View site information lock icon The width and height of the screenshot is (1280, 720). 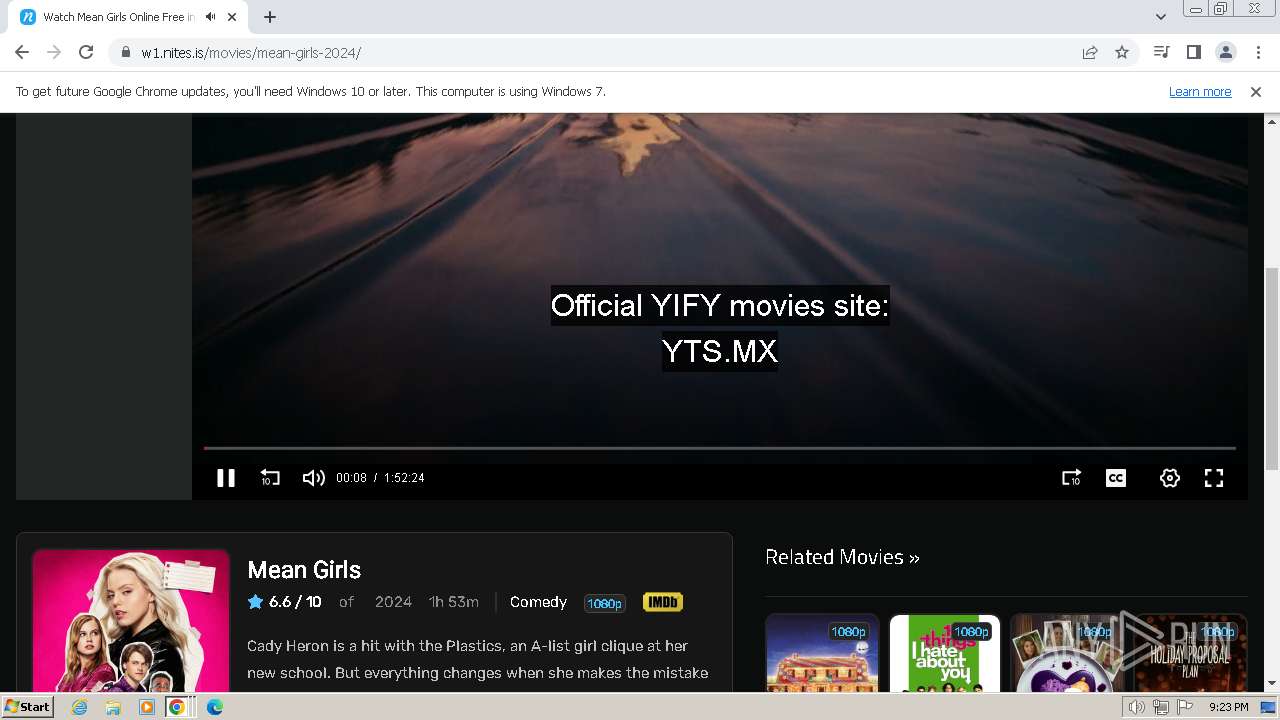point(126,52)
